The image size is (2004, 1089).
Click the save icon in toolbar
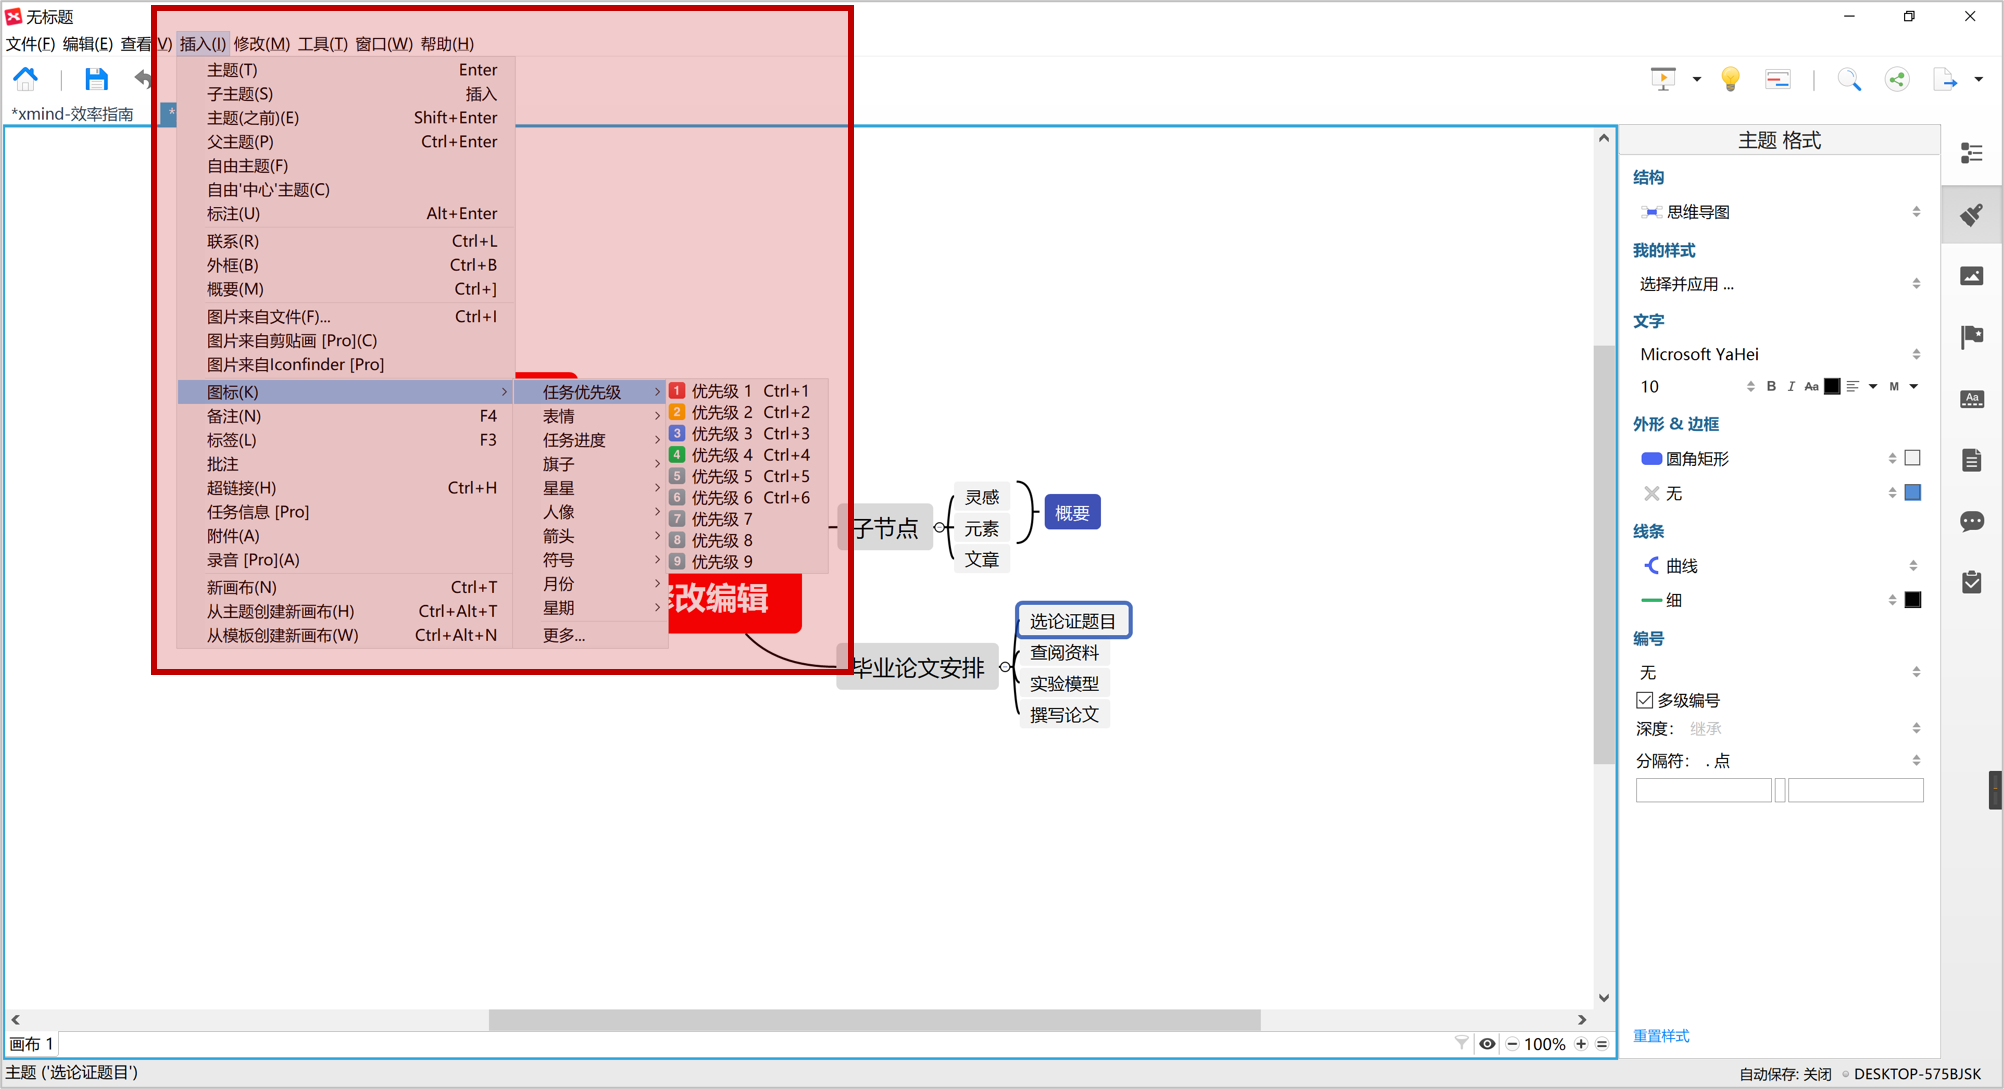96,80
